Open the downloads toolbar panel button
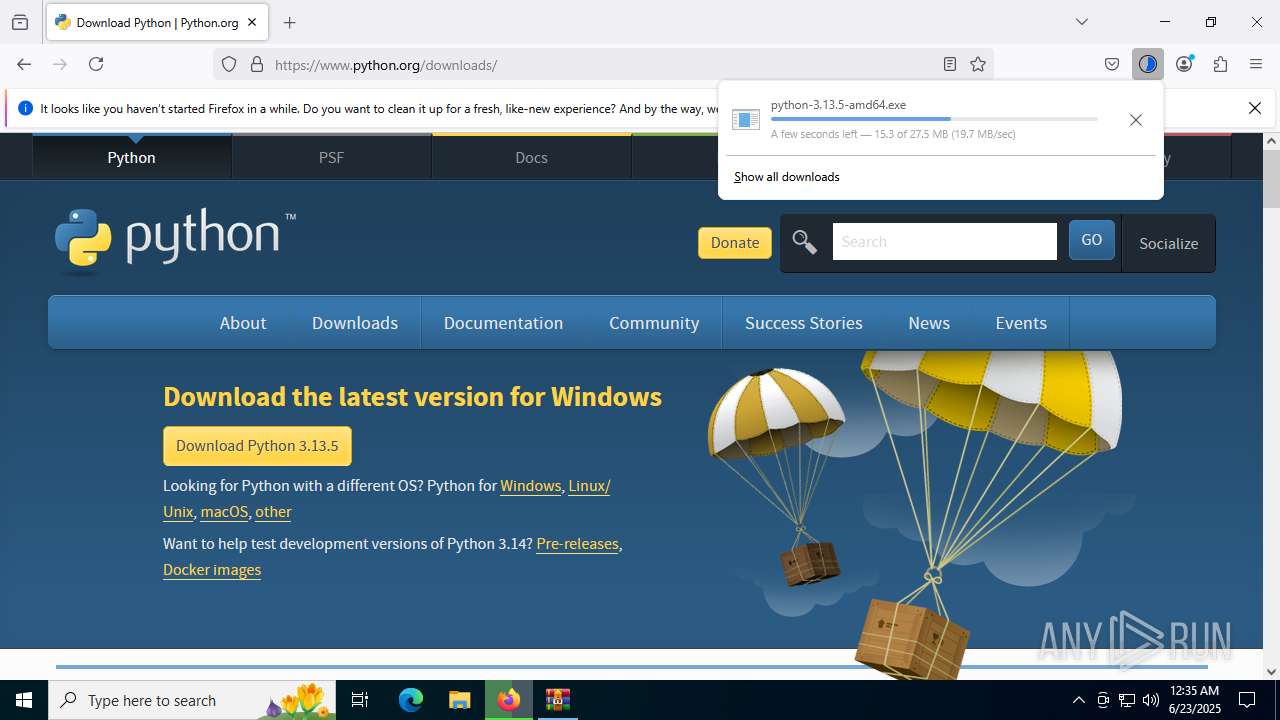The image size is (1280, 720). pyautogui.click(x=1147, y=64)
